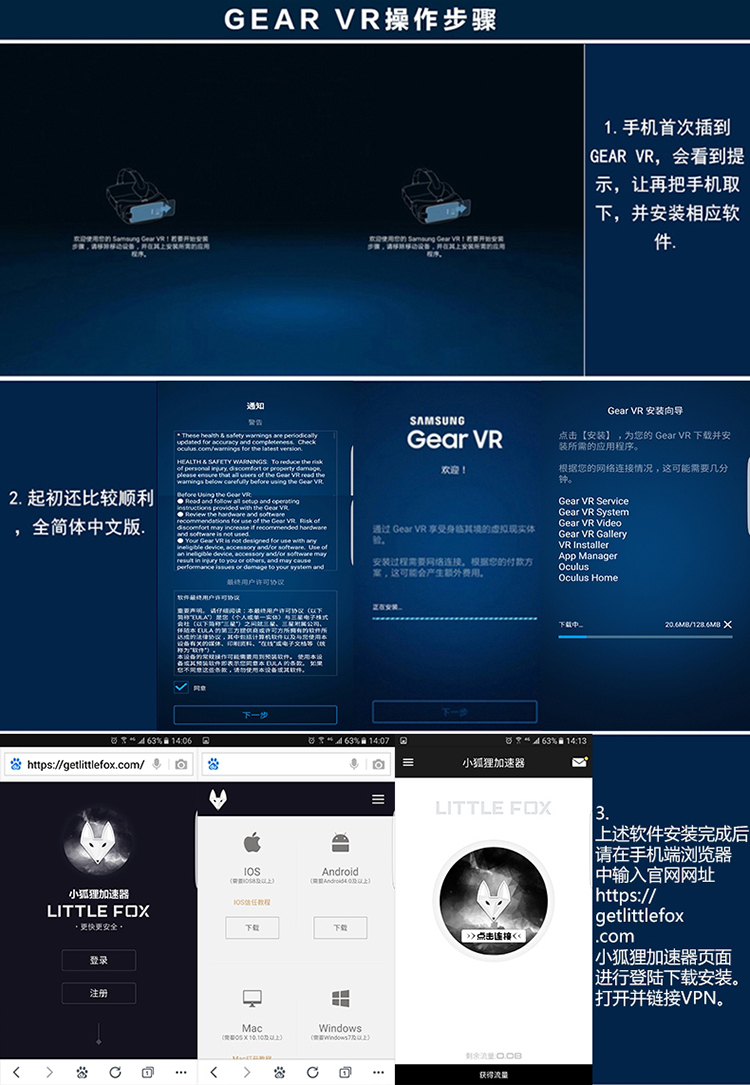The image size is (750, 1085).
Task: Open three-dot menu in login page browser toolbar
Action: [x=181, y=1073]
